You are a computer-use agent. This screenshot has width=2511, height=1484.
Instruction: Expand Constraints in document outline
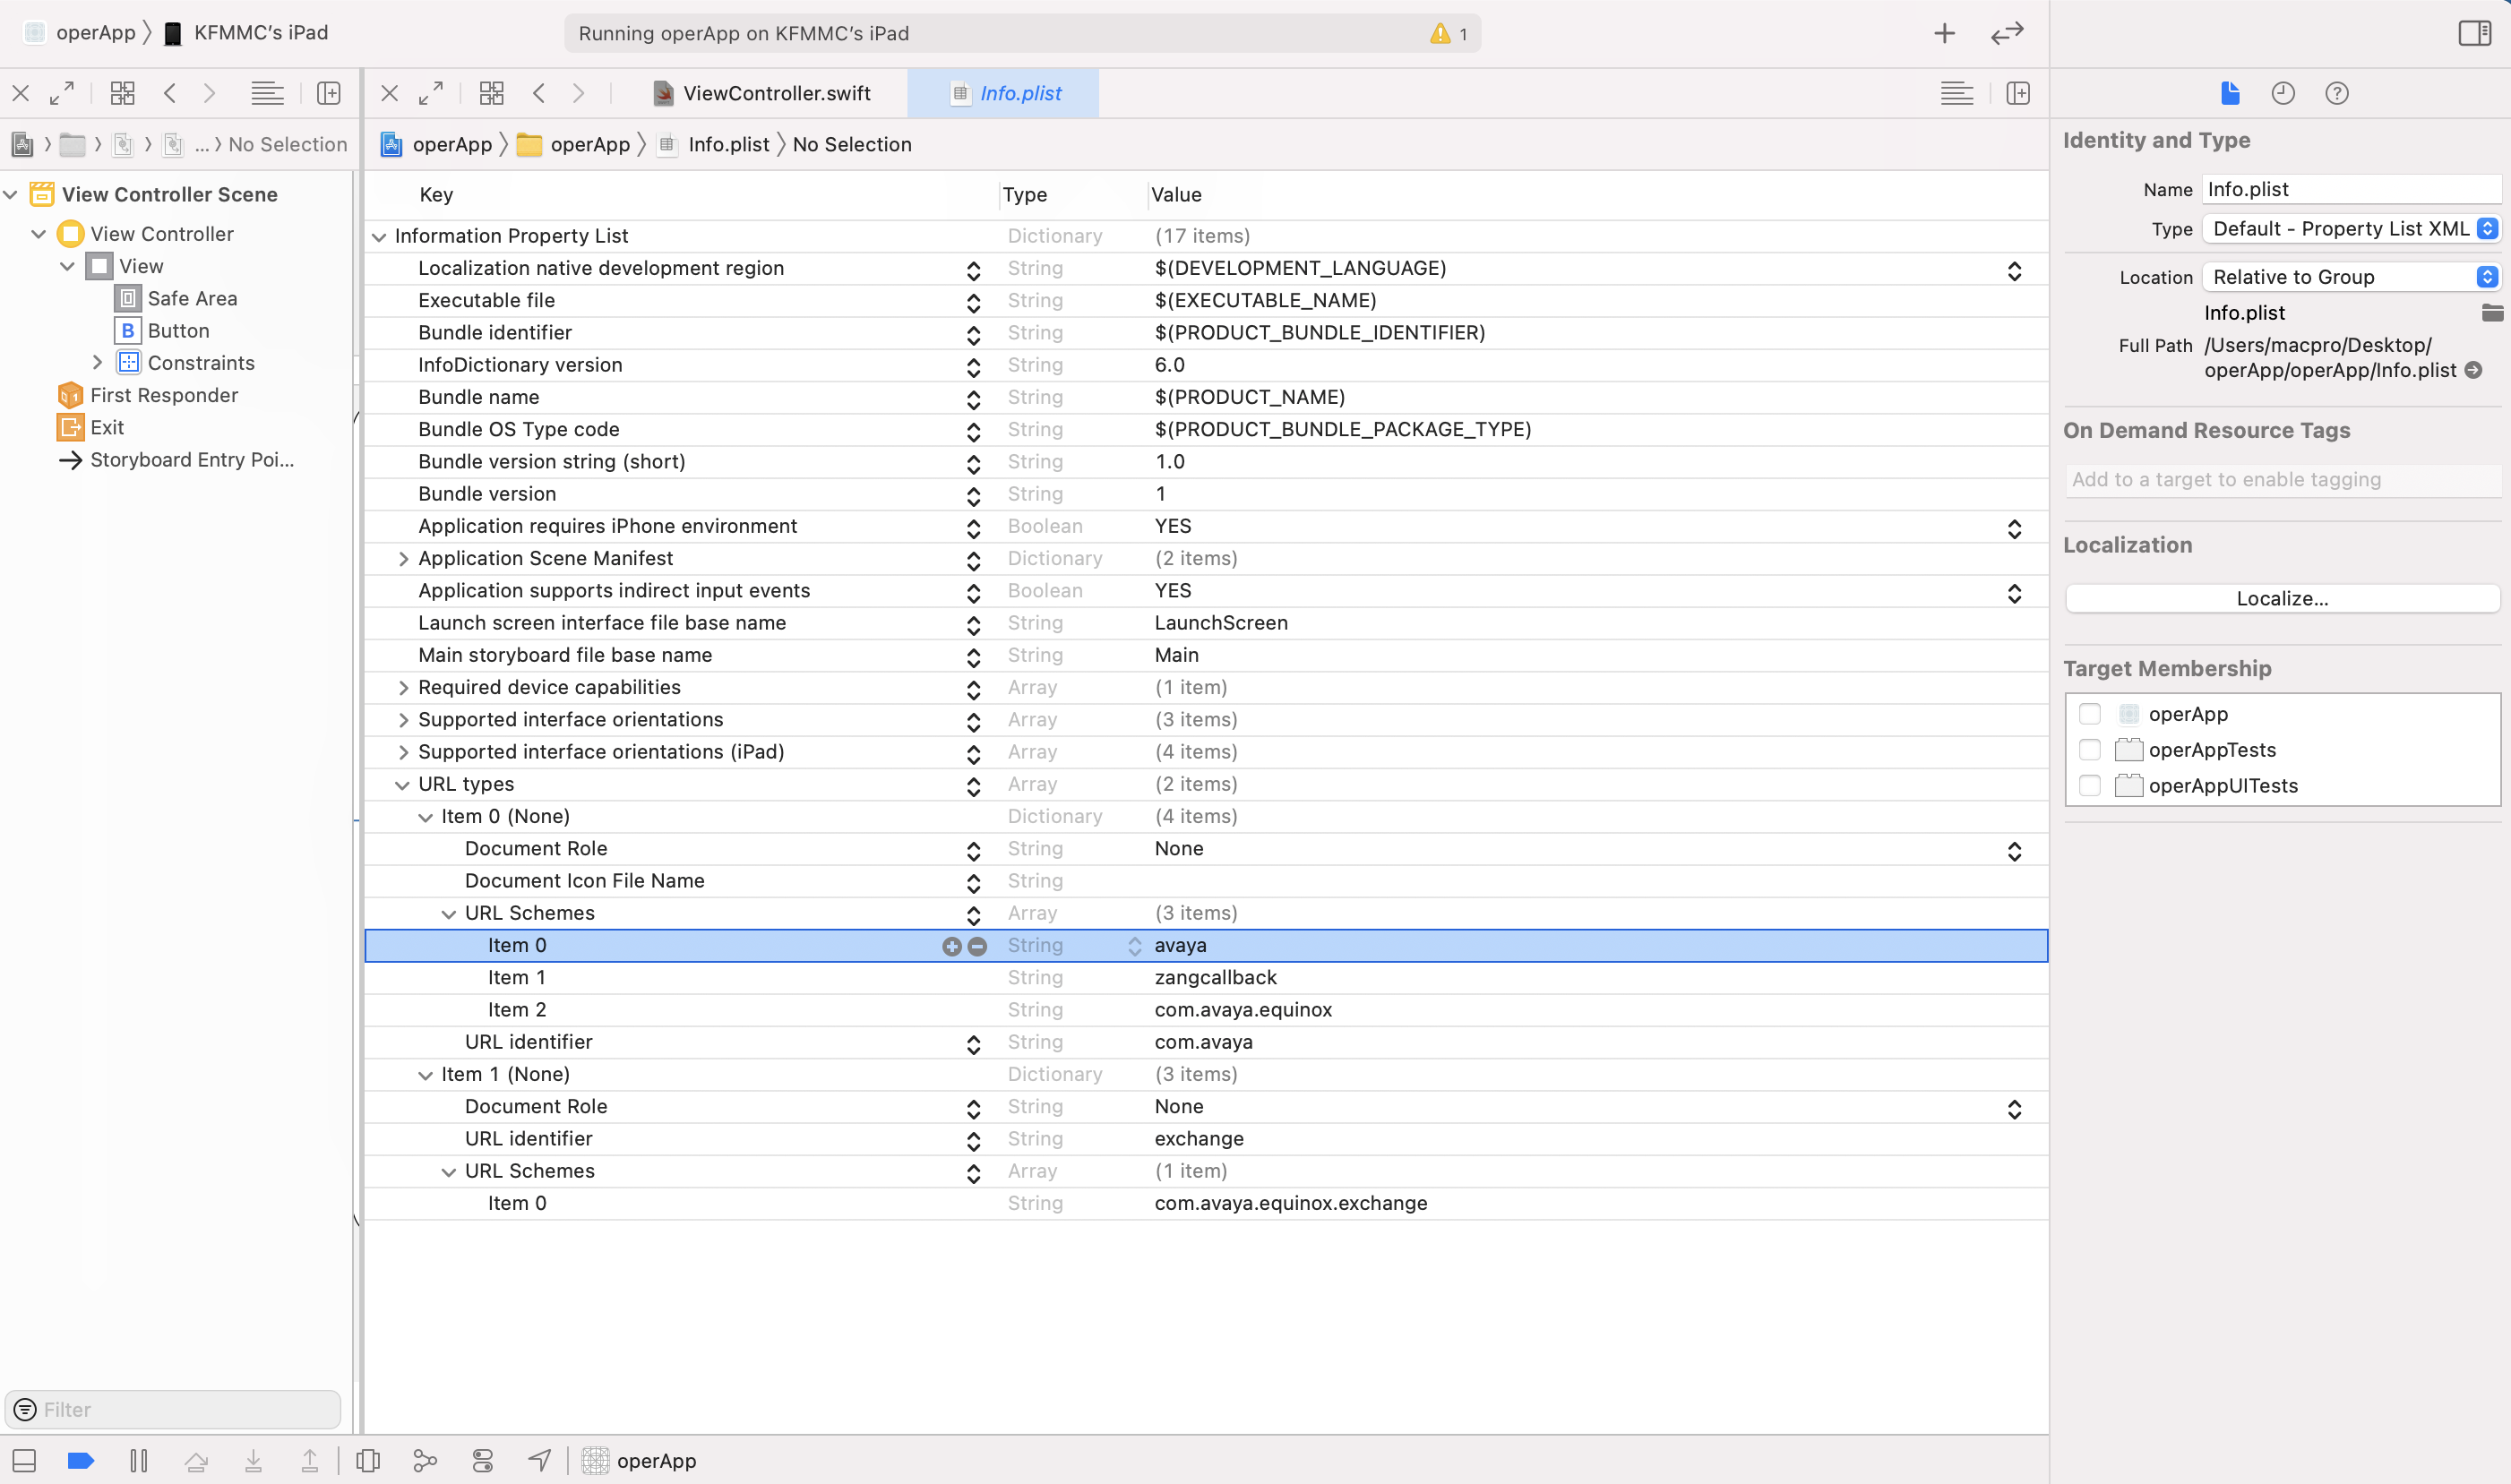(x=97, y=363)
